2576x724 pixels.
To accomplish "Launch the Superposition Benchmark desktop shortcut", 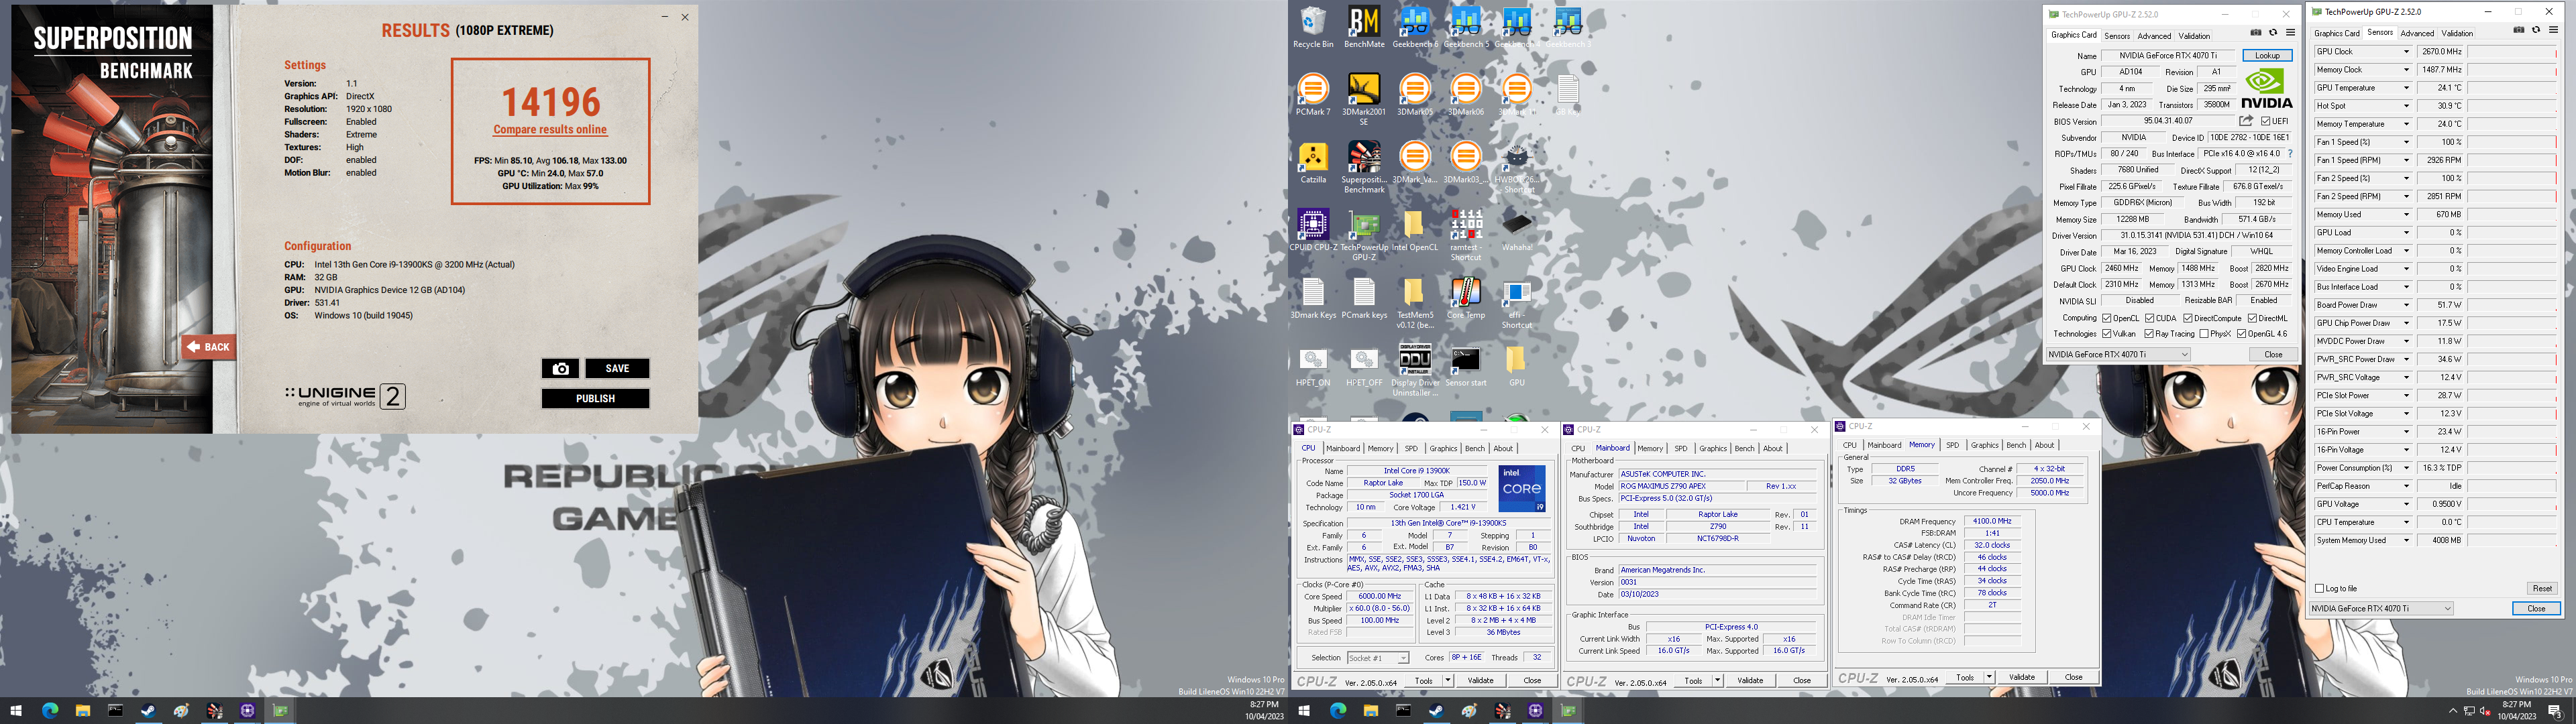I will [x=1364, y=167].
